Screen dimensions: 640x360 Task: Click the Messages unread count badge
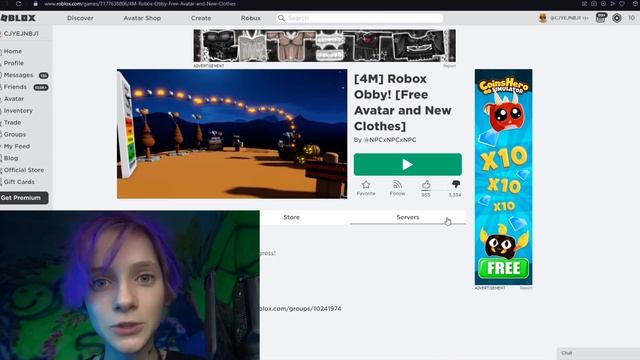click(43, 76)
